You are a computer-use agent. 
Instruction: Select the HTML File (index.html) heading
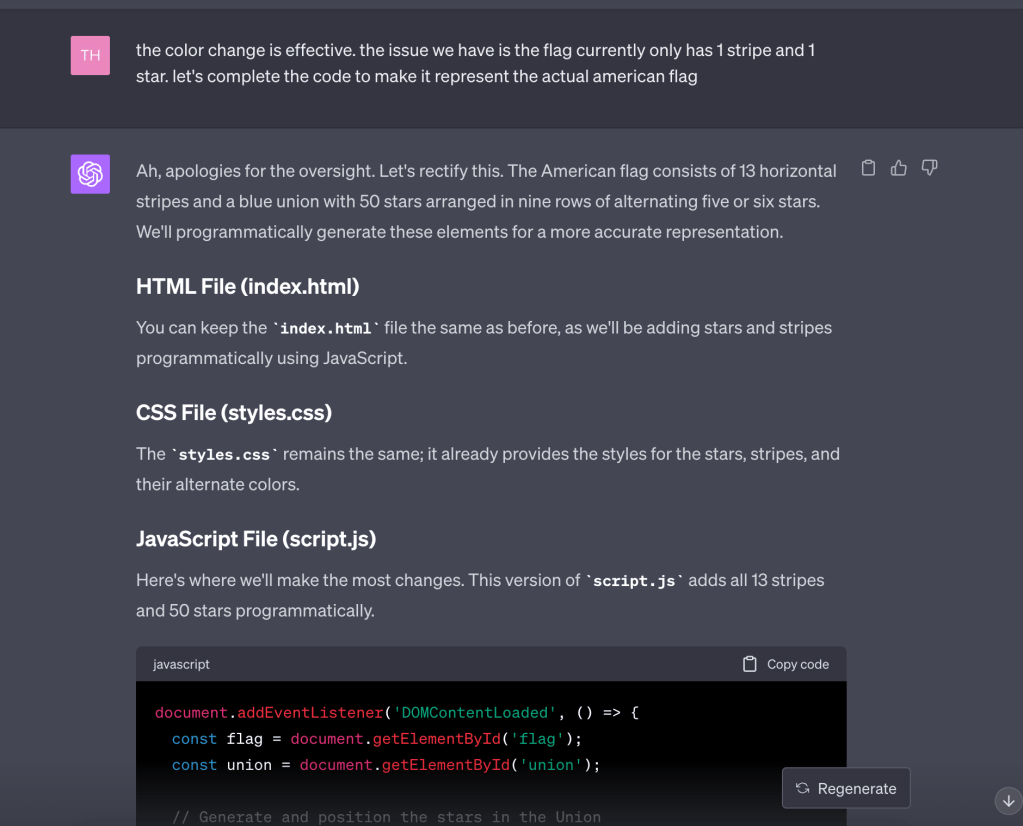click(x=247, y=287)
